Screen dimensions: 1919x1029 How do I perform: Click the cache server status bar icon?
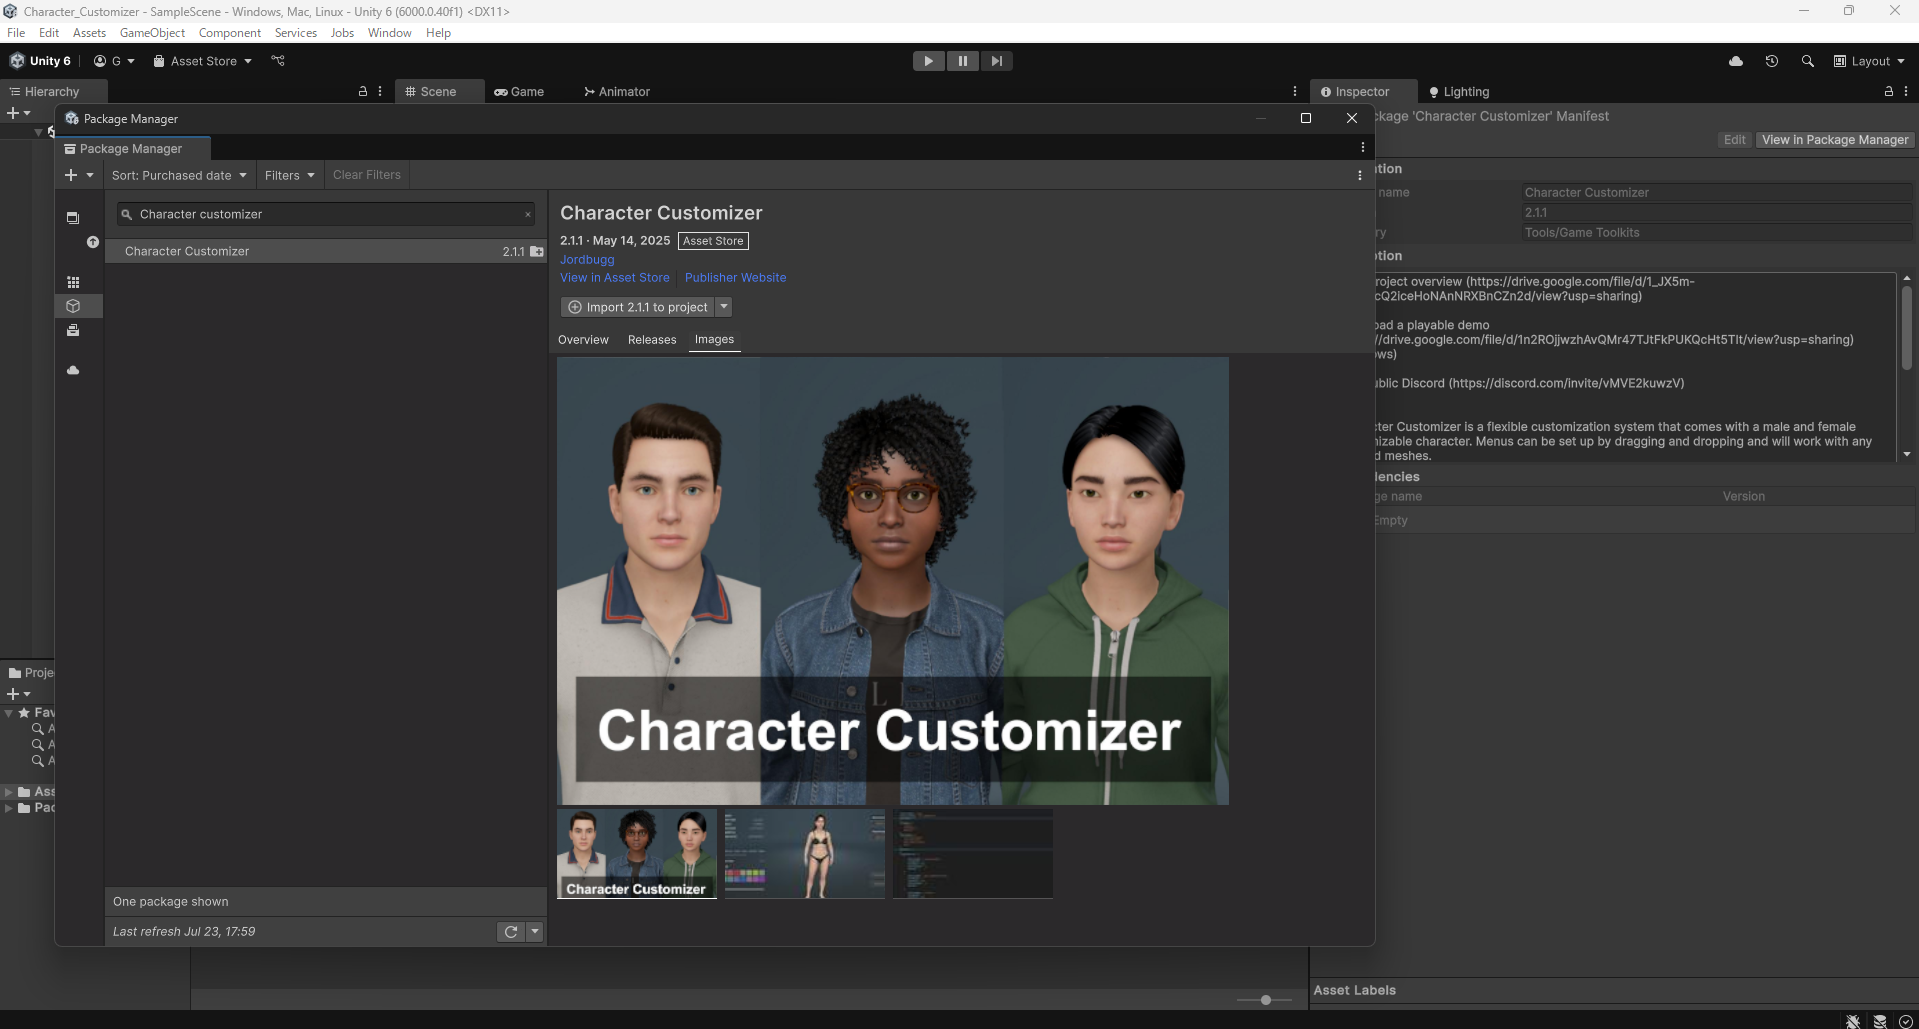coord(1880,1021)
